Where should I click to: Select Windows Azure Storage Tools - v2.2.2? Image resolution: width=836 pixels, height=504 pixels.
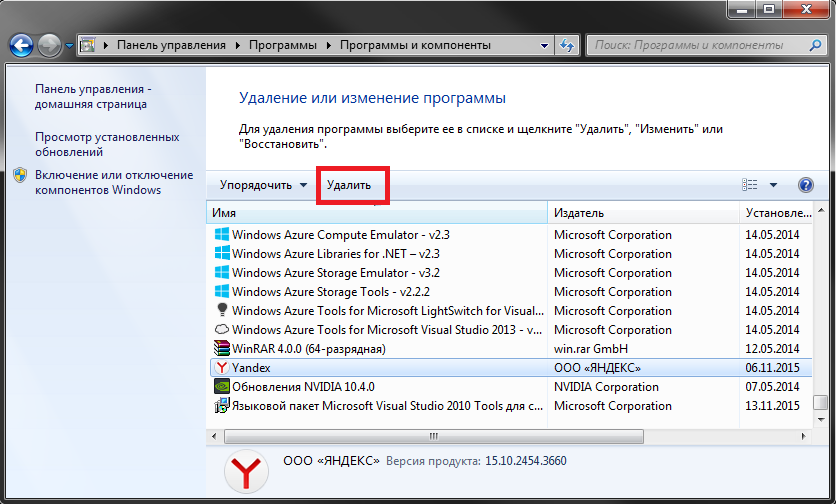point(509,292)
